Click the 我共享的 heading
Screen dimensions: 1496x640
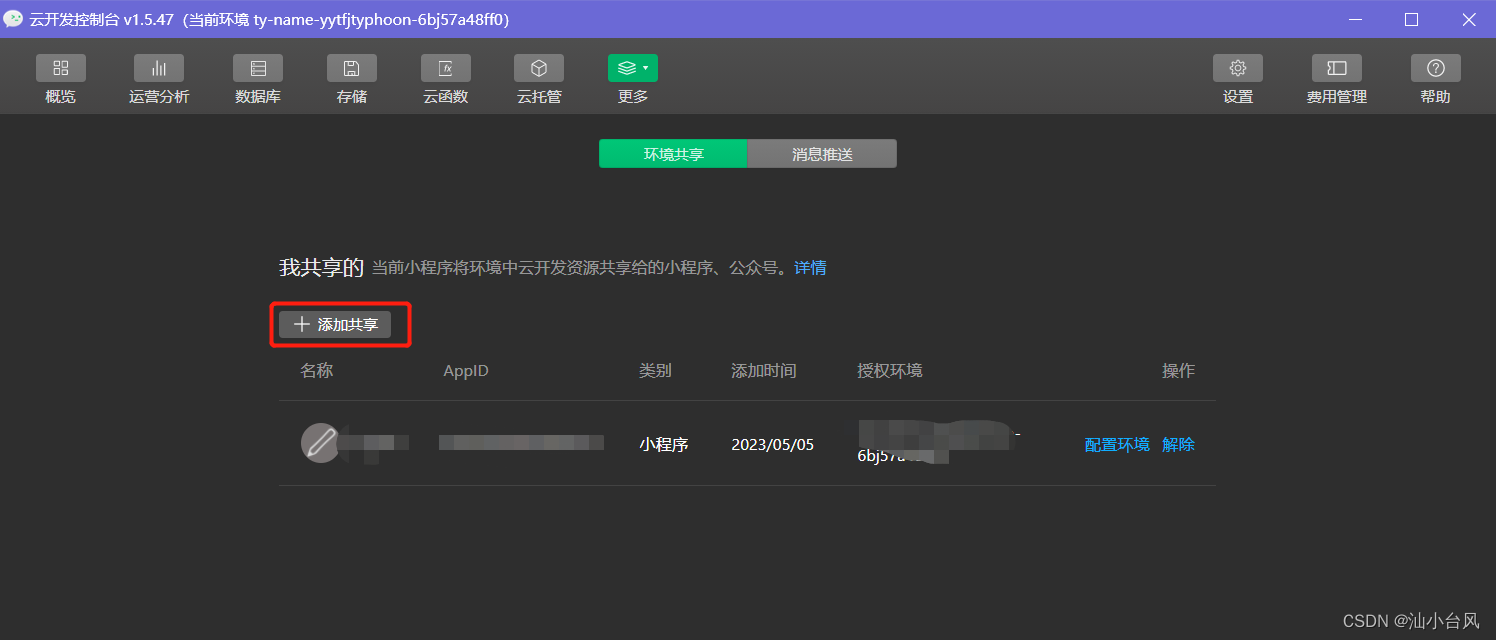321,268
